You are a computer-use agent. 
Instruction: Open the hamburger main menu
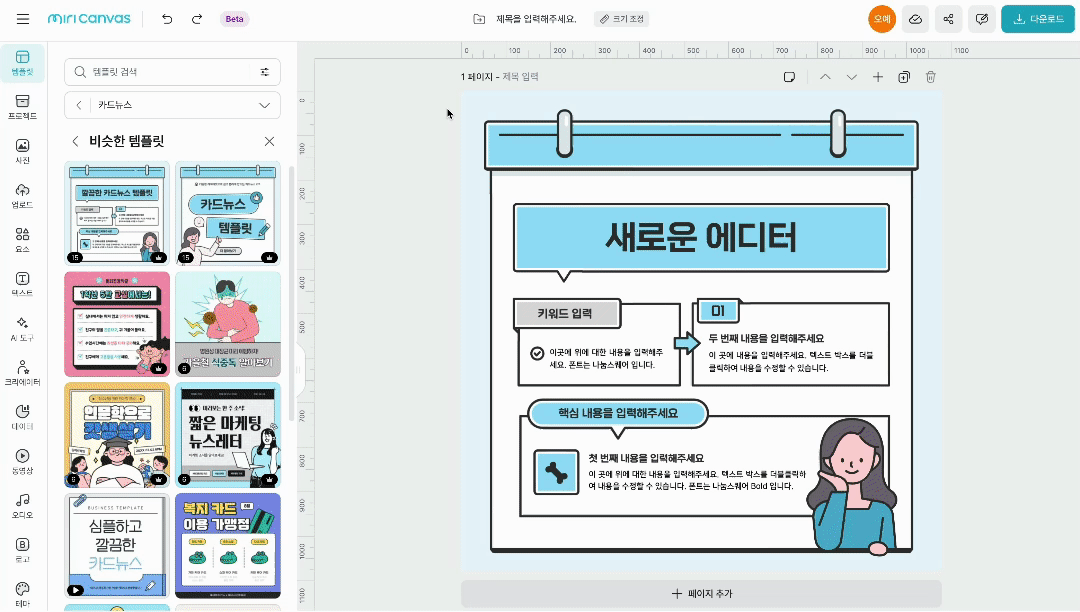(23, 19)
